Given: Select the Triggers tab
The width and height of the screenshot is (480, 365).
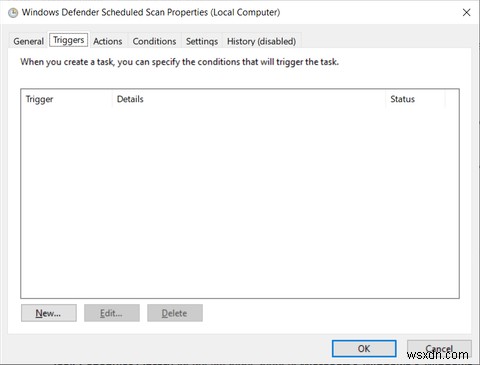Looking at the screenshot, I should [x=69, y=40].
